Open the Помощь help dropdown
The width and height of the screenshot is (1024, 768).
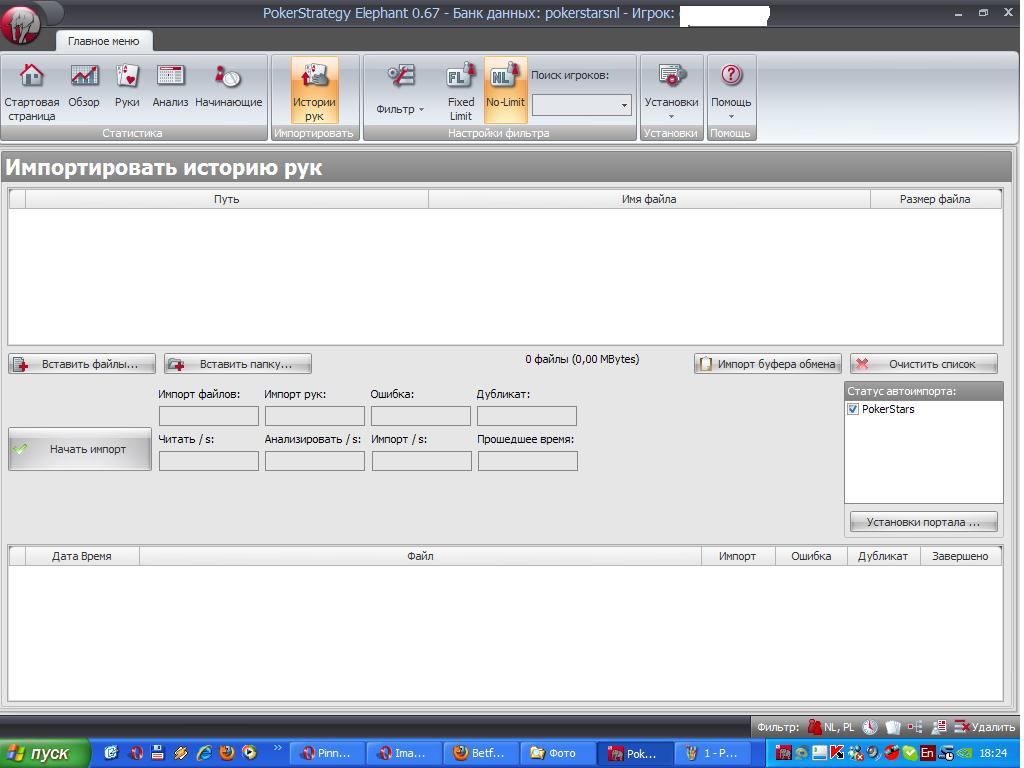[731, 91]
